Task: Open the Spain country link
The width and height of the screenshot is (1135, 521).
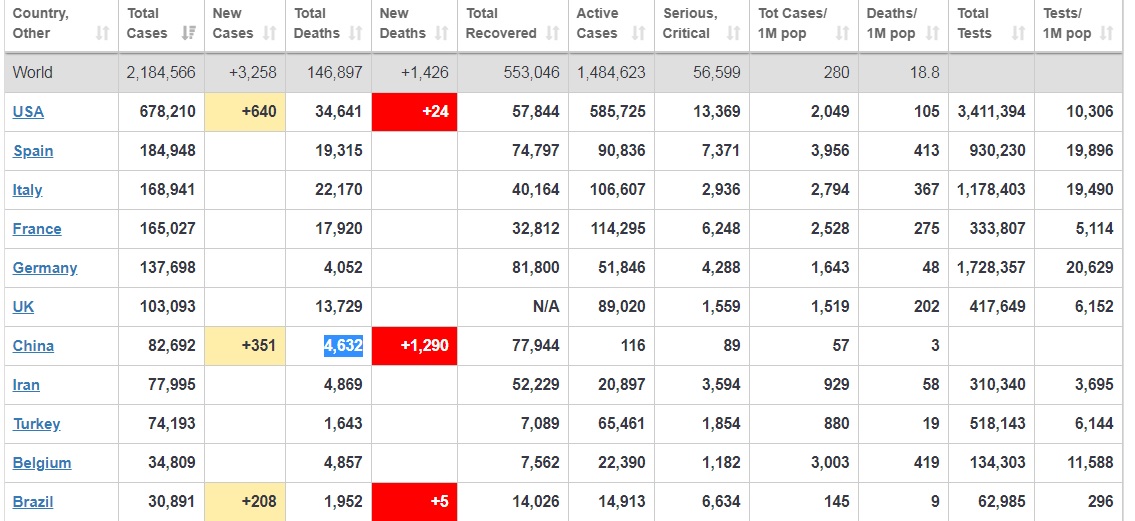Action: (33, 151)
